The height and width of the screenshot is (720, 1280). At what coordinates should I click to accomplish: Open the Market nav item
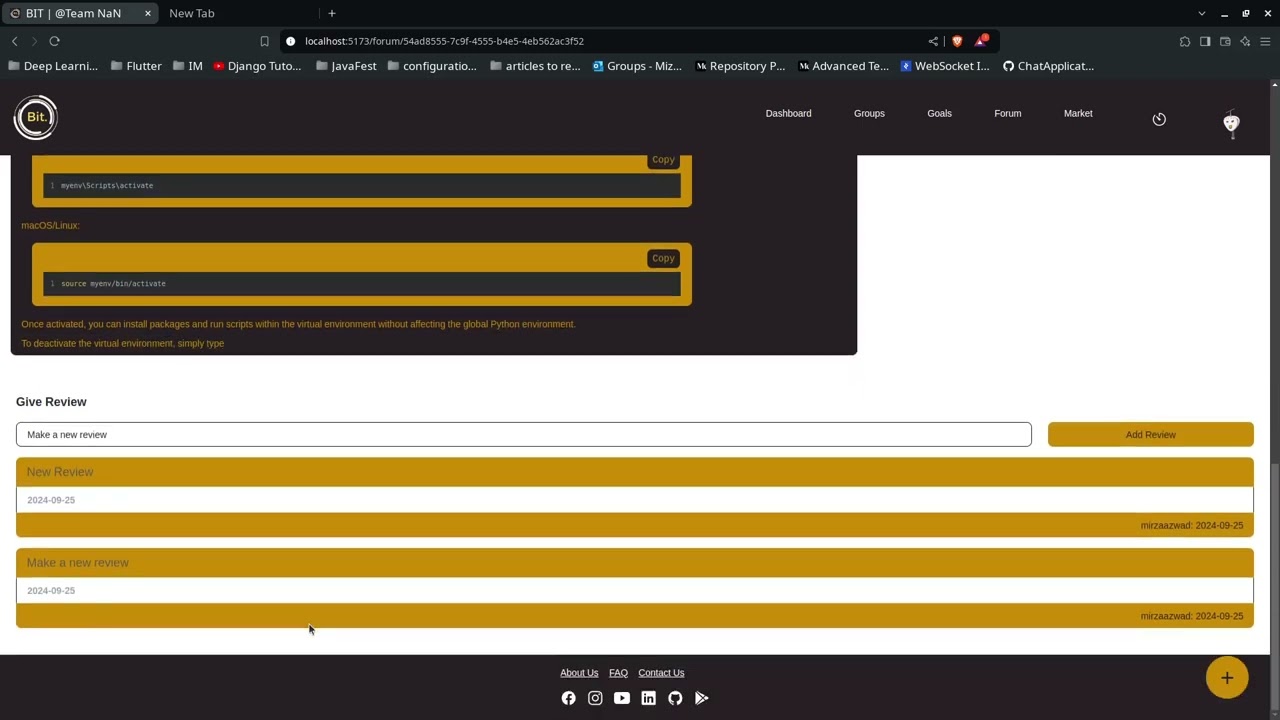point(1078,113)
